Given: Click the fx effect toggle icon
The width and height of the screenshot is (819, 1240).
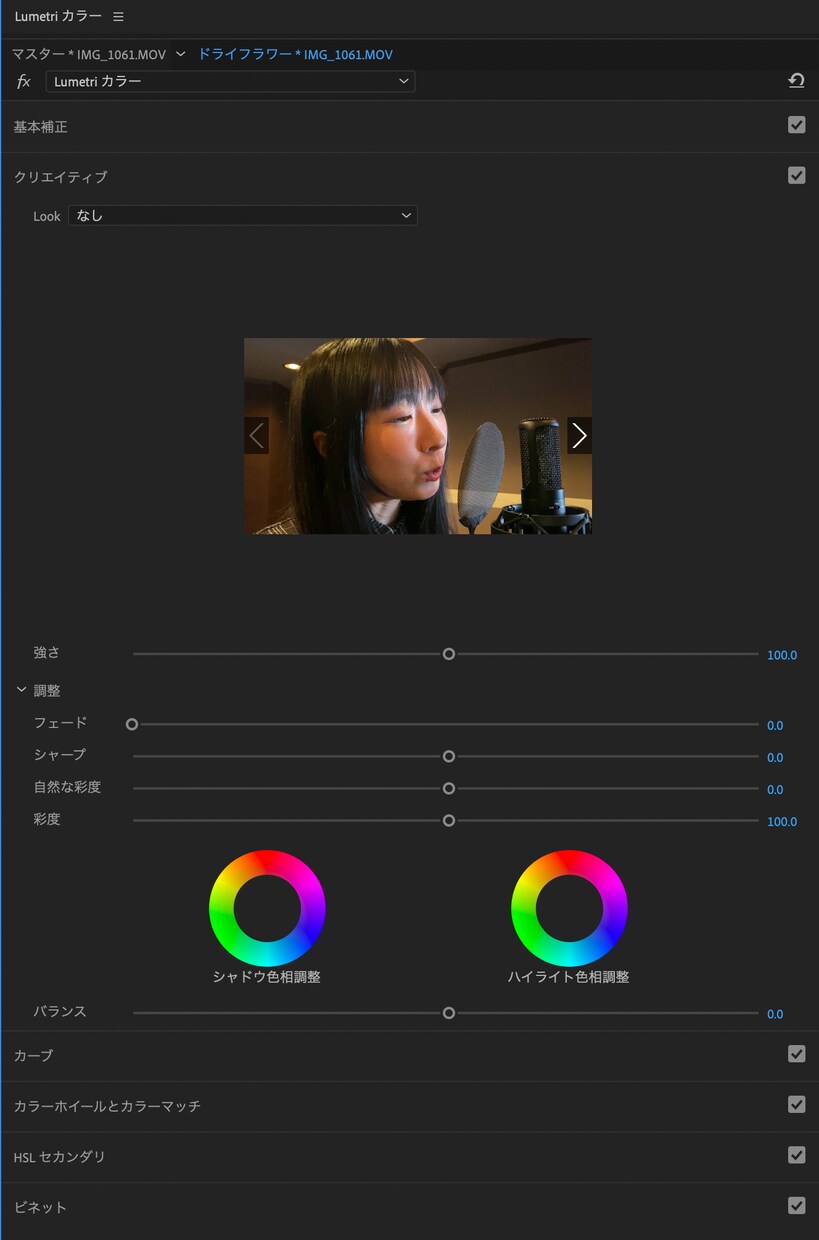Looking at the screenshot, I should coord(24,81).
